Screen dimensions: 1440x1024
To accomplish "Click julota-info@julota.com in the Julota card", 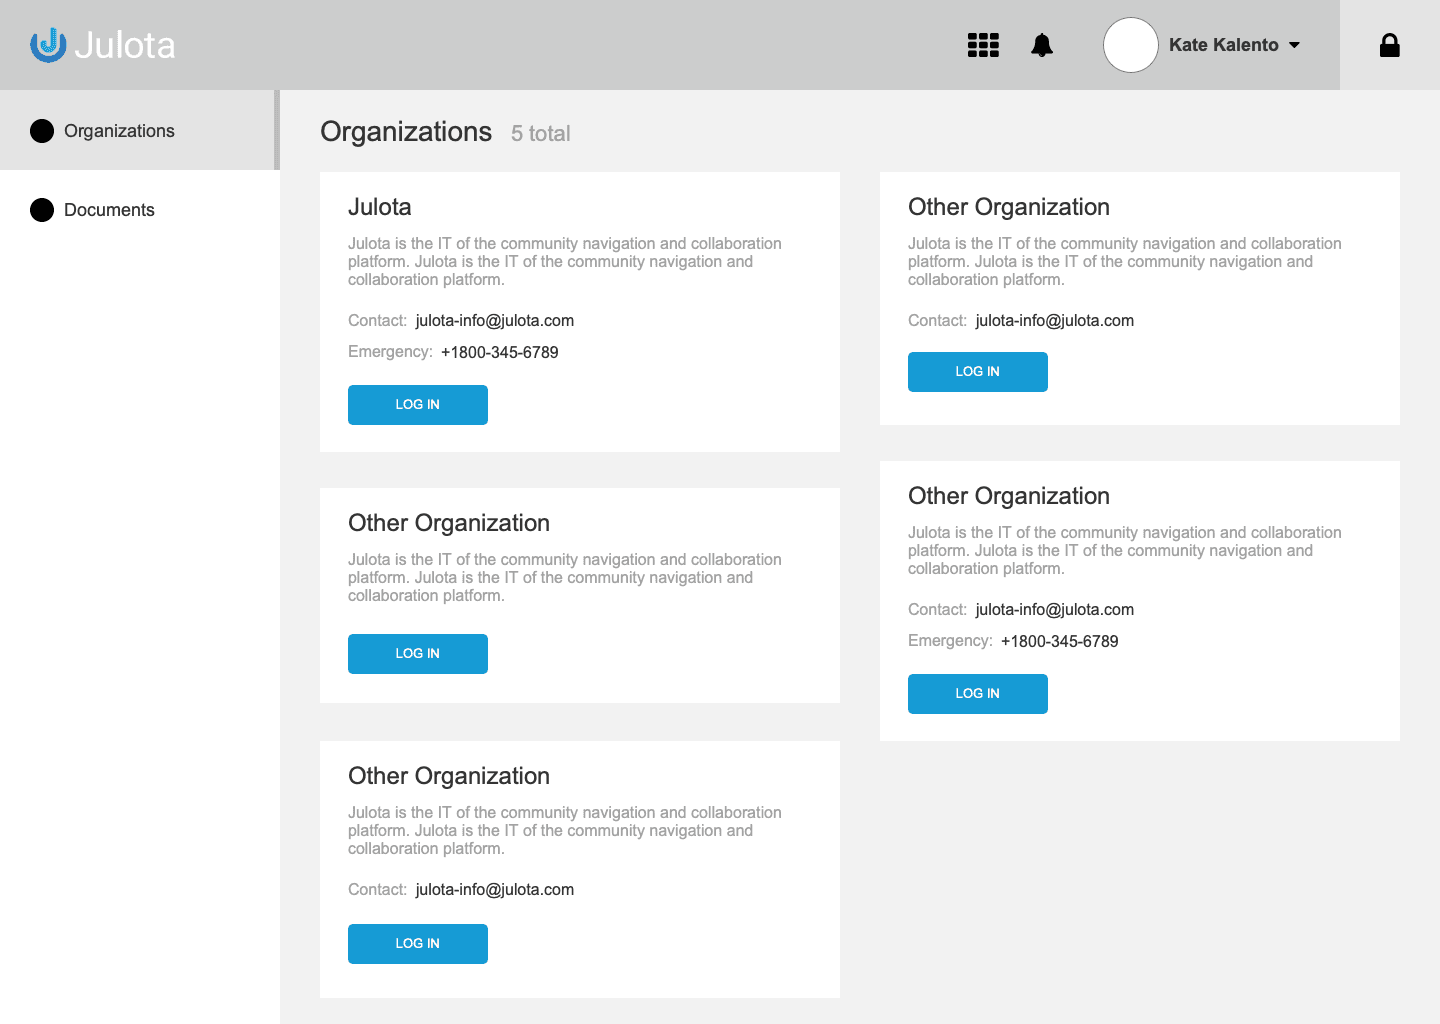I will point(495,321).
